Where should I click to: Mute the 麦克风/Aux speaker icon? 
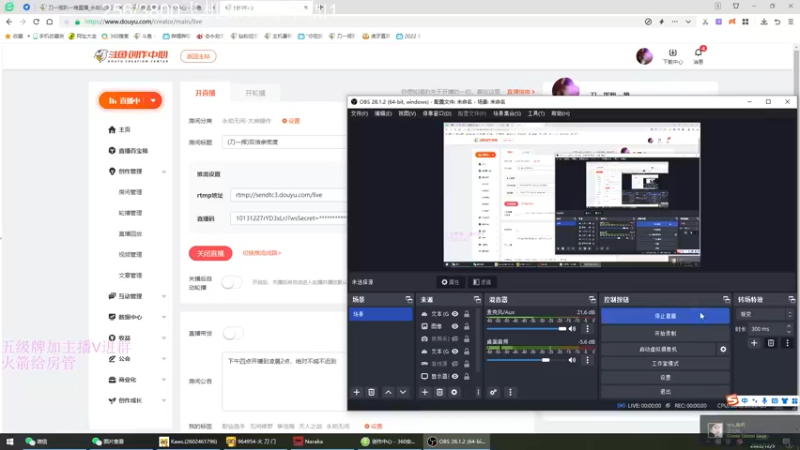tap(572, 329)
